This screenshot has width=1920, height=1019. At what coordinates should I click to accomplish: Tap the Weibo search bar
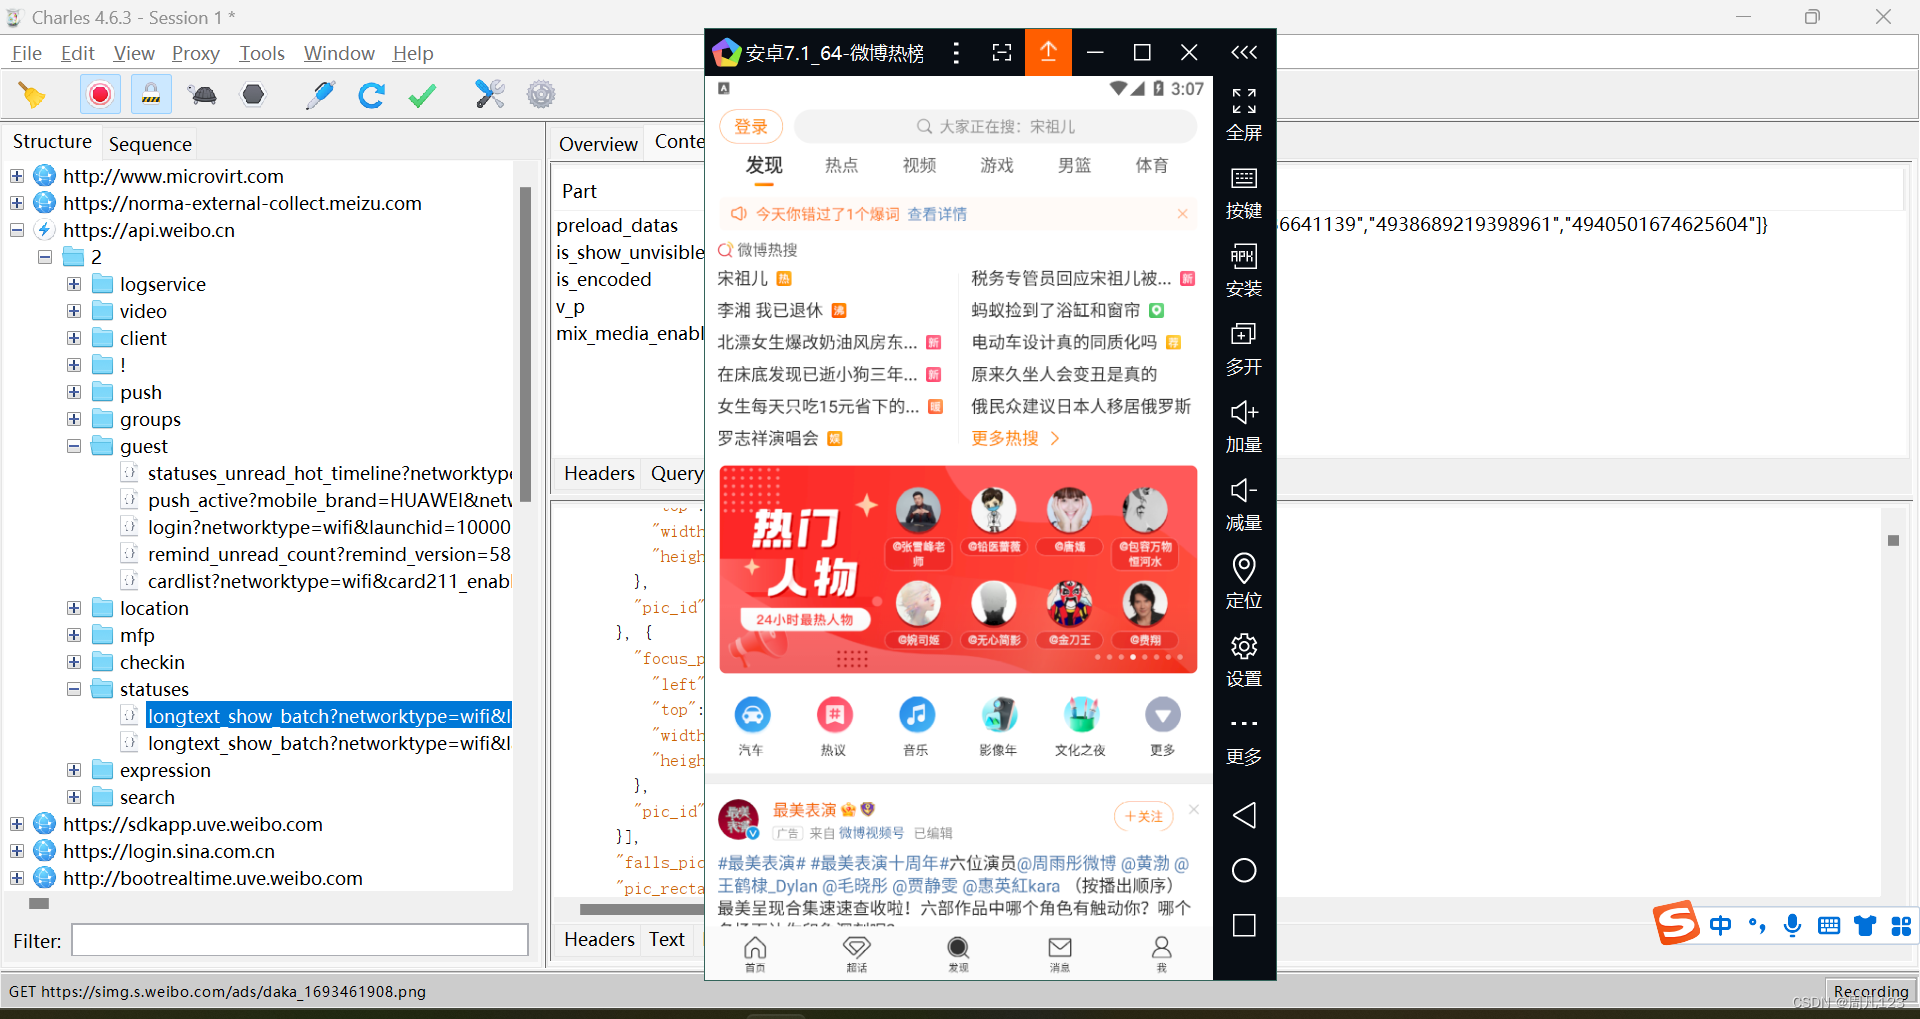(x=996, y=127)
